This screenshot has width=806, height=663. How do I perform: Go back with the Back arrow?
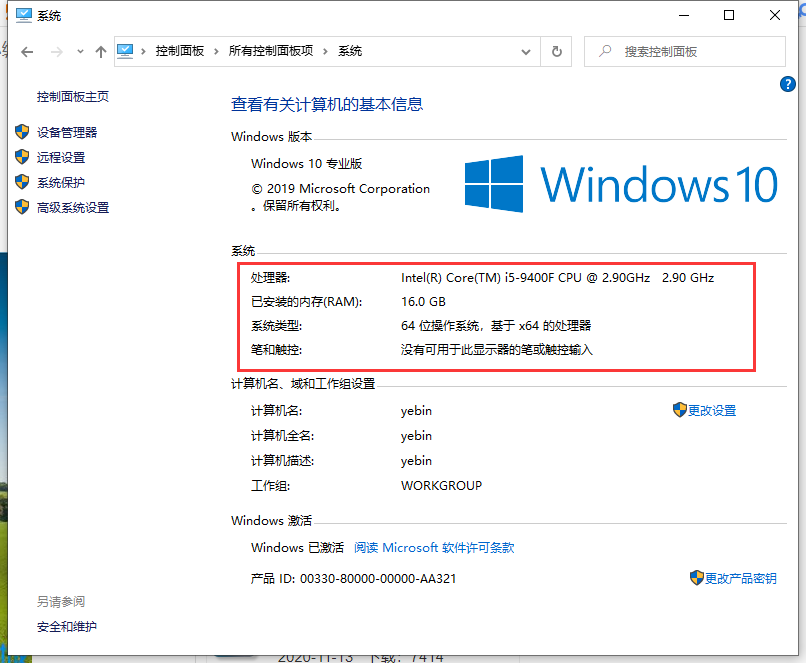pyautogui.click(x=27, y=51)
